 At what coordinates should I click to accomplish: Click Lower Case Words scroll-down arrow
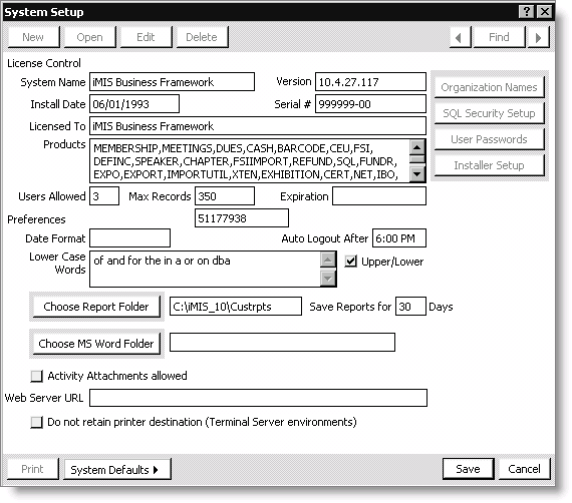[x=328, y=278]
